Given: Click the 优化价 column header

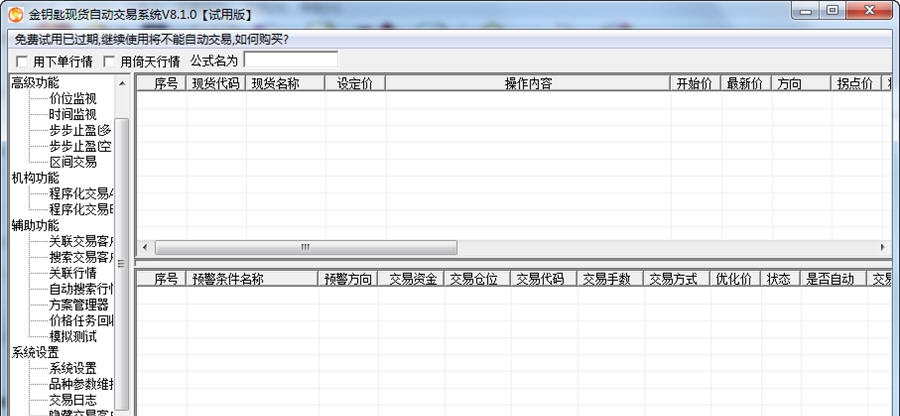Looking at the screenshot, I should coord(736,279).
